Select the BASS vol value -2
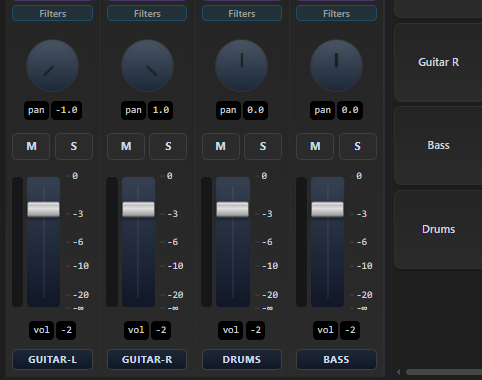Viewport: 482px width, 380px height. click(x=350, y=330)
